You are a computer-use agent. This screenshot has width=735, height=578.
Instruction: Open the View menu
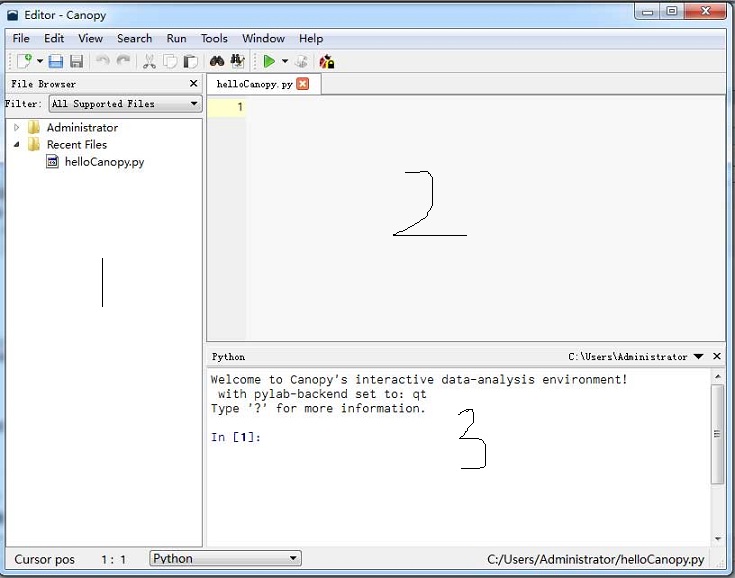[x=90, y=38]
